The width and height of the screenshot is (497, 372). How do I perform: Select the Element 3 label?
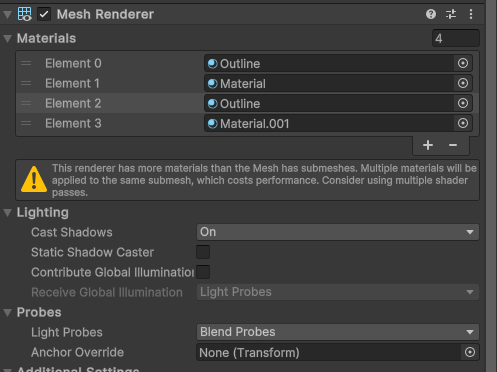tap(73, 123)
